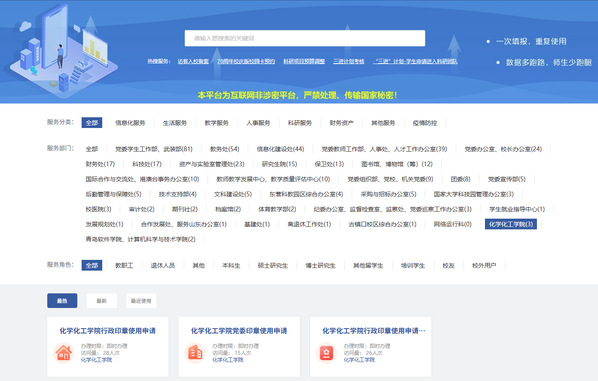The height and width of the screenshot is (381, 598).
Task: Filter by department 校医院(3)
Action: (98, 209)
